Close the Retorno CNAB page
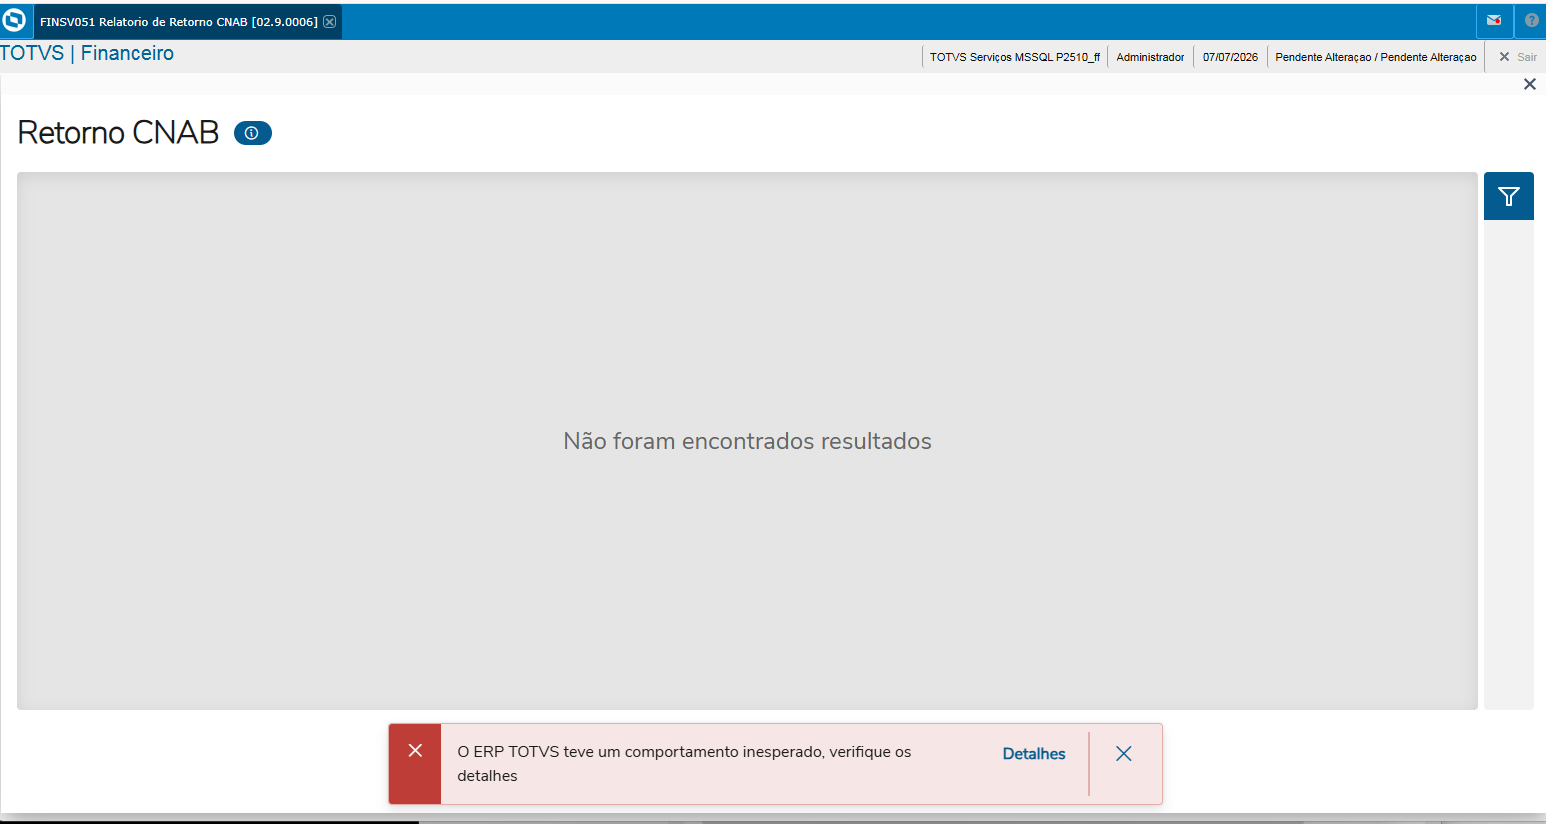1546x824 pixels. click(x=1529, y=84)
